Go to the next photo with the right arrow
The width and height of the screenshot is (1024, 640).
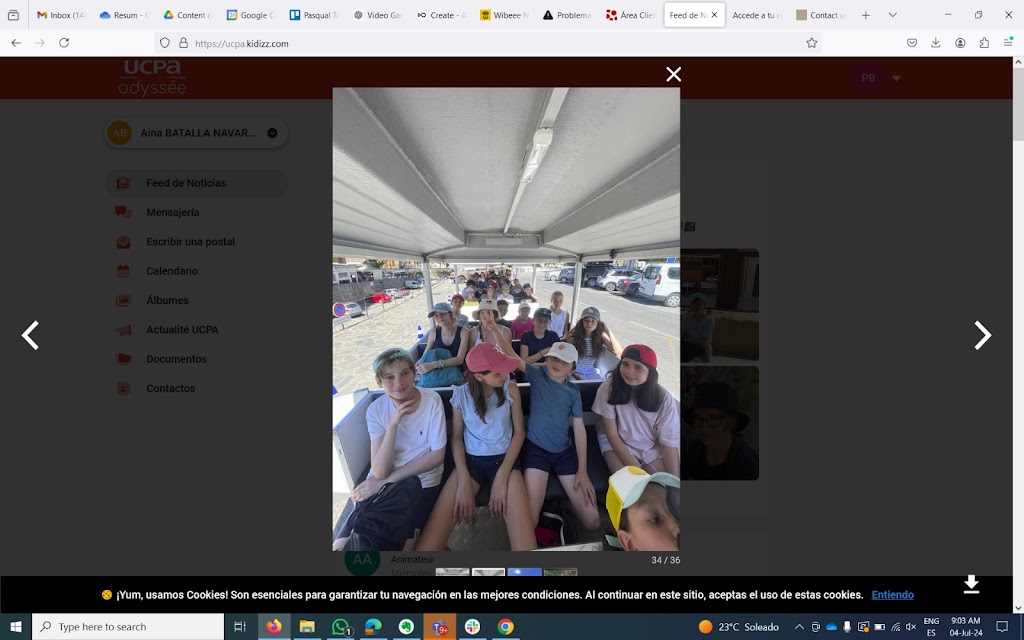982,335
